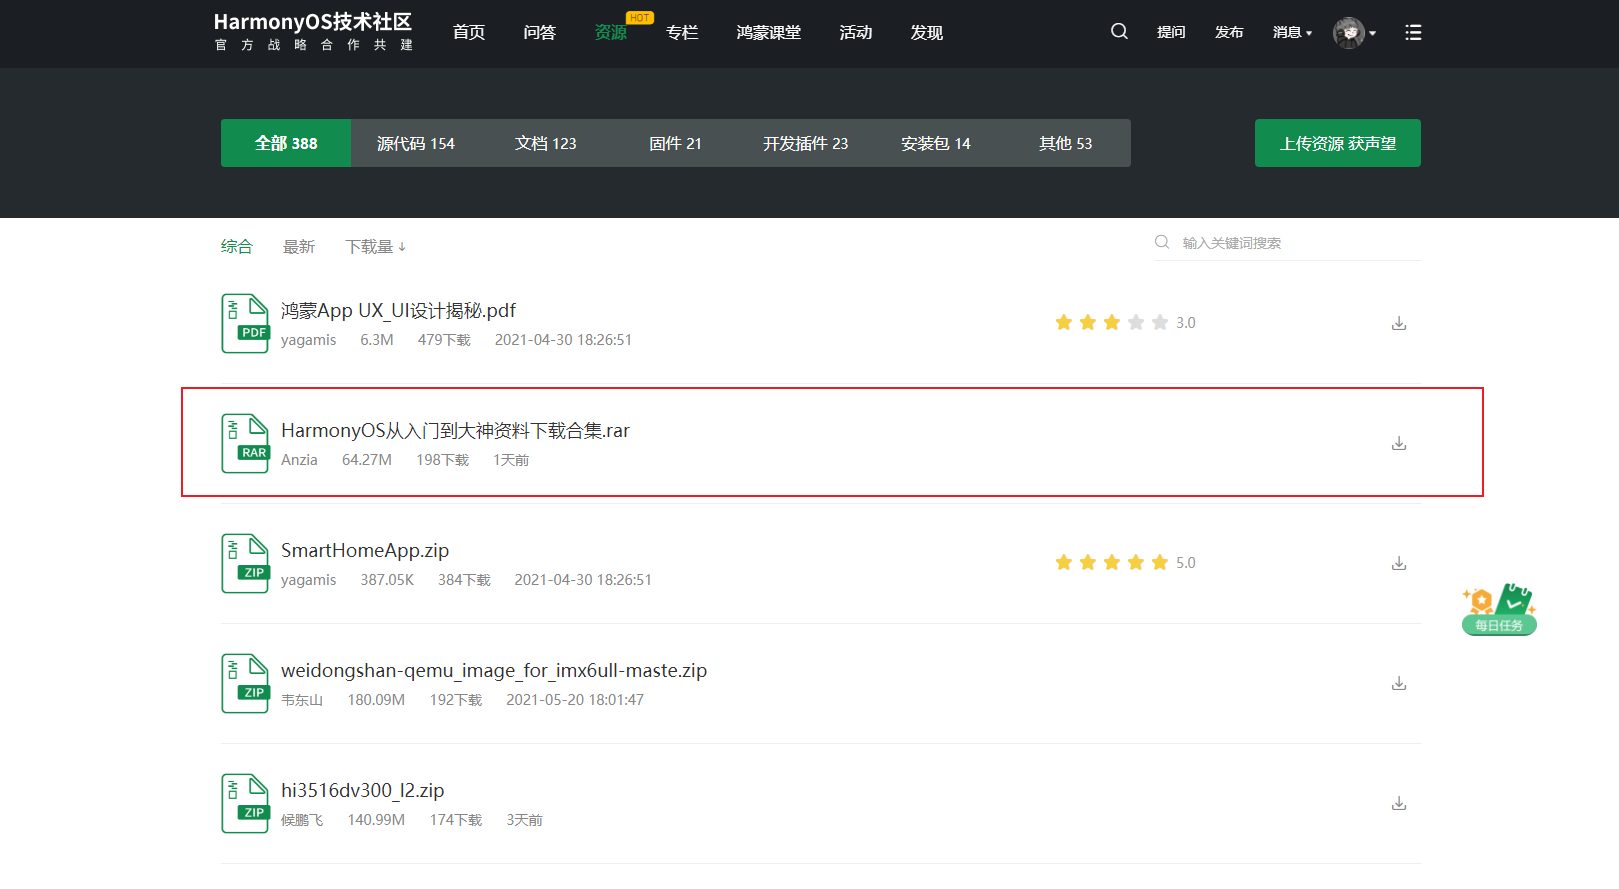Screen dimensions: 1619x889
Task: Focus the 输入关键词搜索 search field
Action: pyautogui.click(x=1299, y=243)
